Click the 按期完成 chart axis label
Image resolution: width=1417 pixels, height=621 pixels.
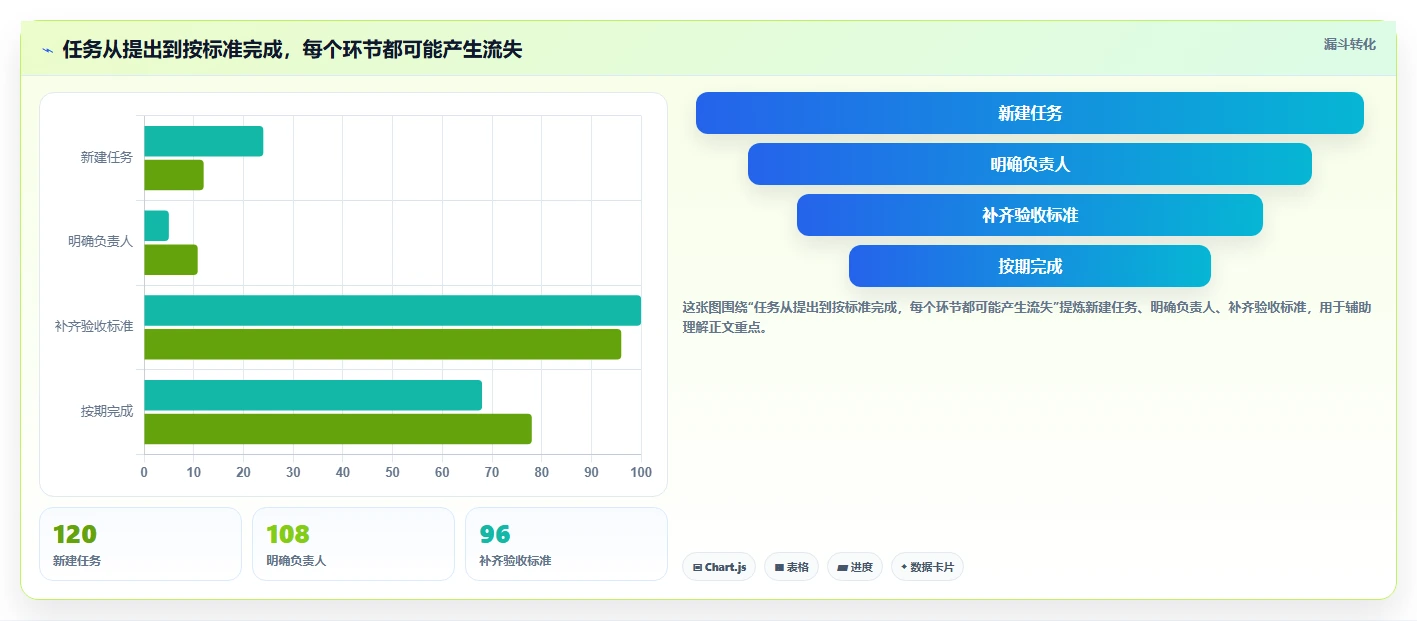107,412
